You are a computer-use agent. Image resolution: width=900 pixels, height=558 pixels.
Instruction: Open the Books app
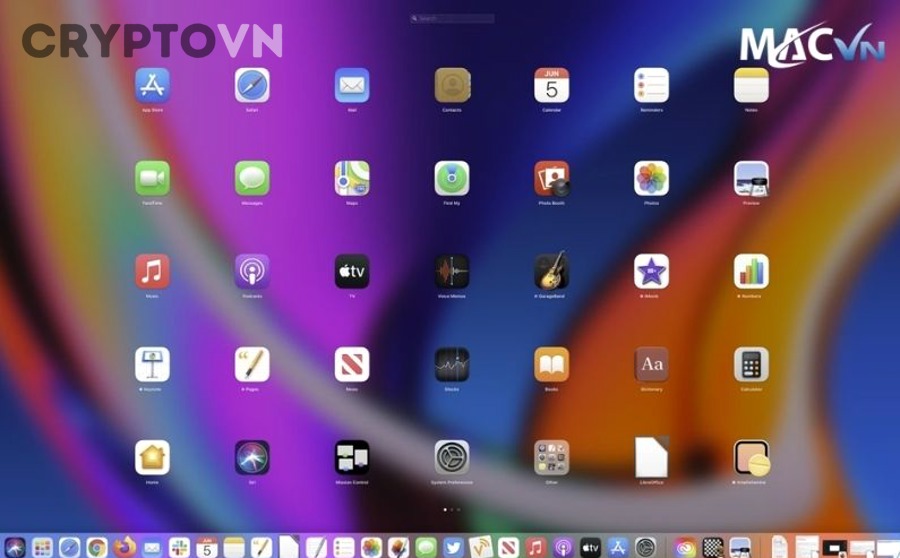pos(552,364)
